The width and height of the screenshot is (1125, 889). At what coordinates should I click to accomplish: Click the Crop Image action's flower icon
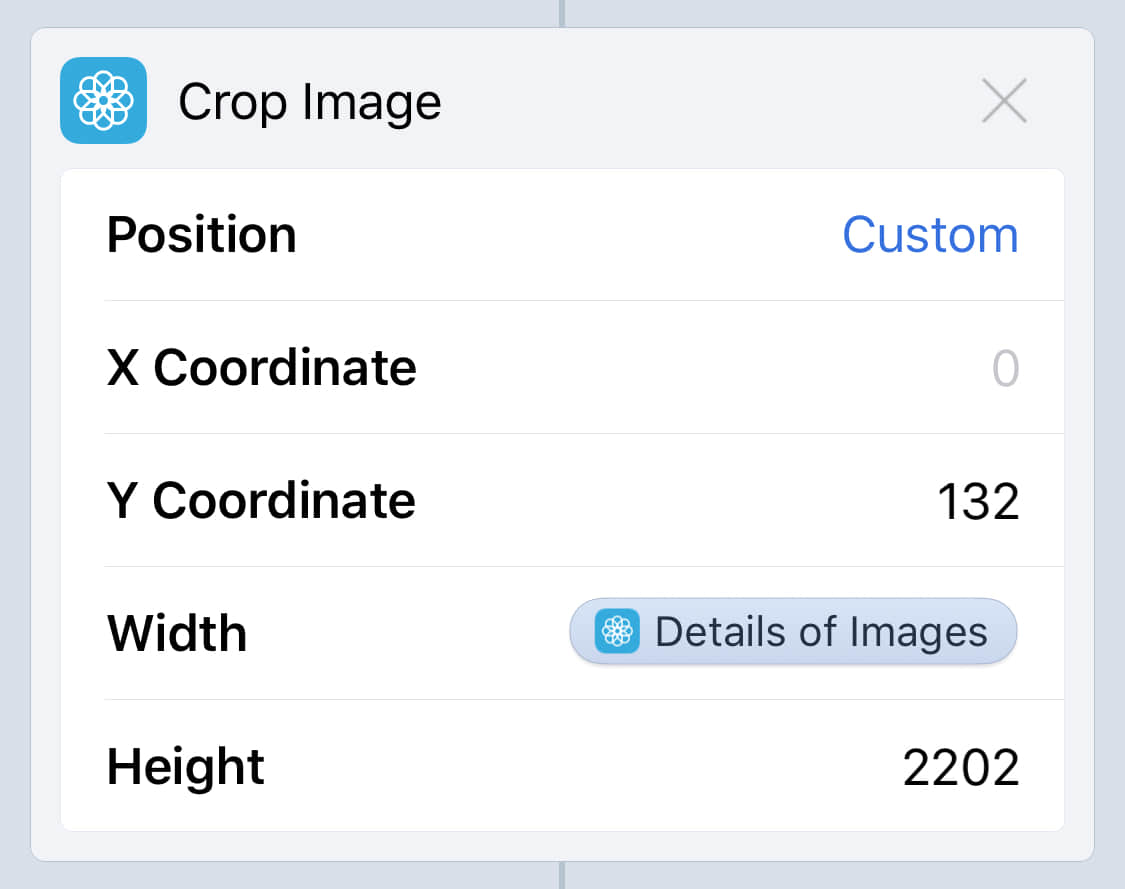coord(103,100)
